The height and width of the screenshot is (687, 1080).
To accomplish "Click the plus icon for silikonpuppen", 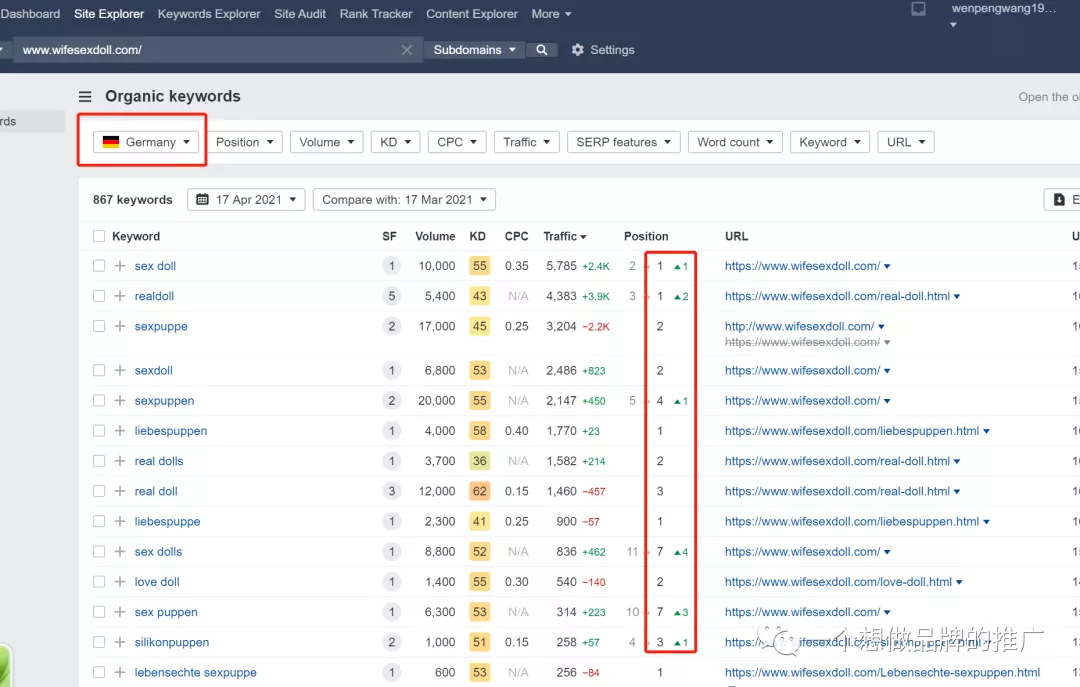I will point(120,642).
